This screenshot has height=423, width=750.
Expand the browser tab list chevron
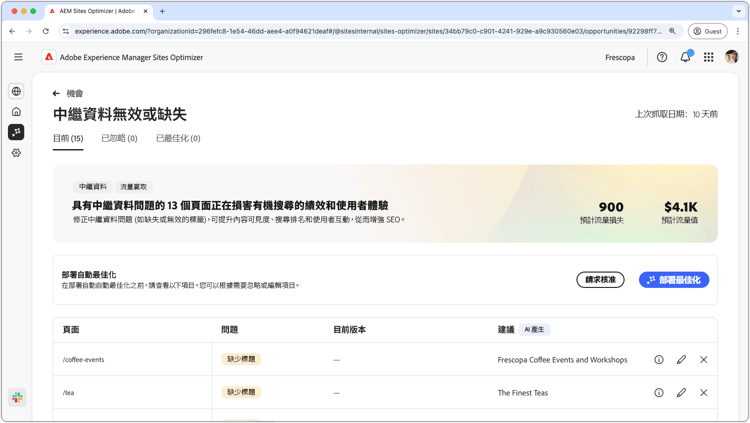coord(739,11)
